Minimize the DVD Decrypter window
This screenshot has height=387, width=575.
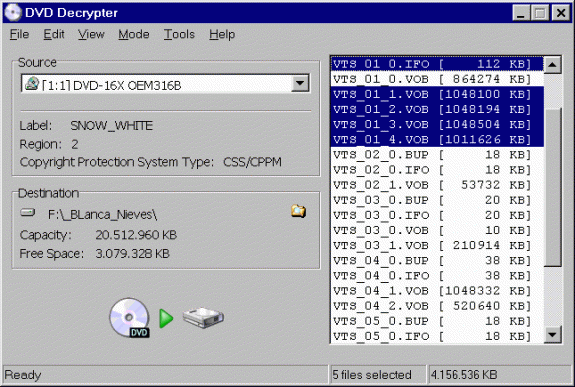pyautogui.click(x=521, y=13)
